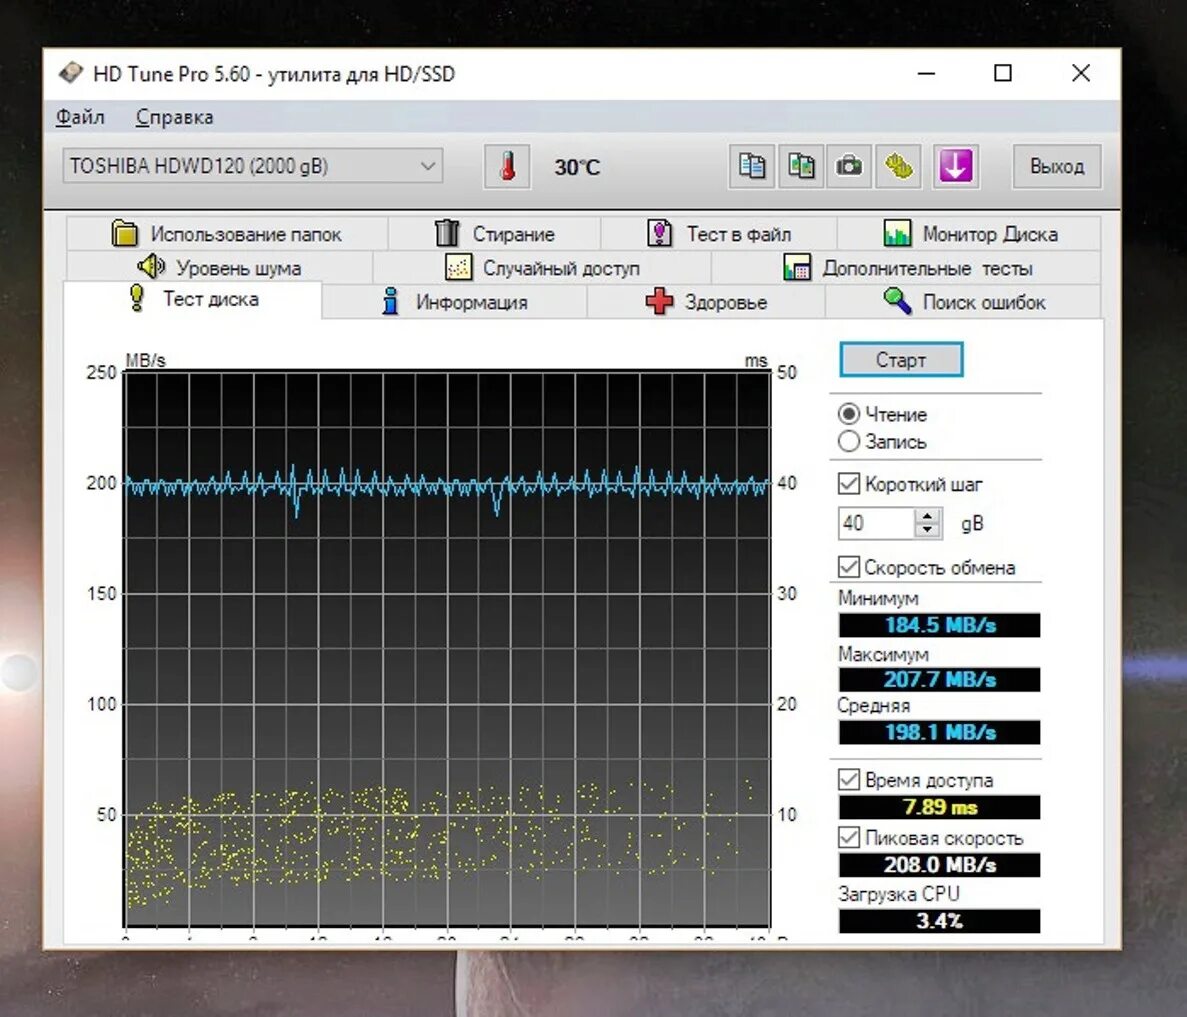Image resolution: width=1187 pixels, height=1017 pixels.
Task: Toggle the Время доступа checkbox
Action: click(849, 780)
